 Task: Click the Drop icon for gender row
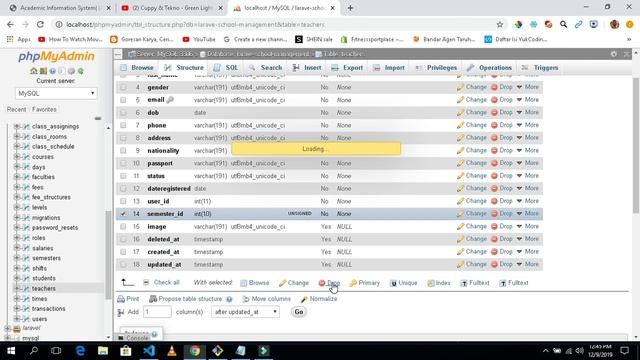click(x=494, y=87)
